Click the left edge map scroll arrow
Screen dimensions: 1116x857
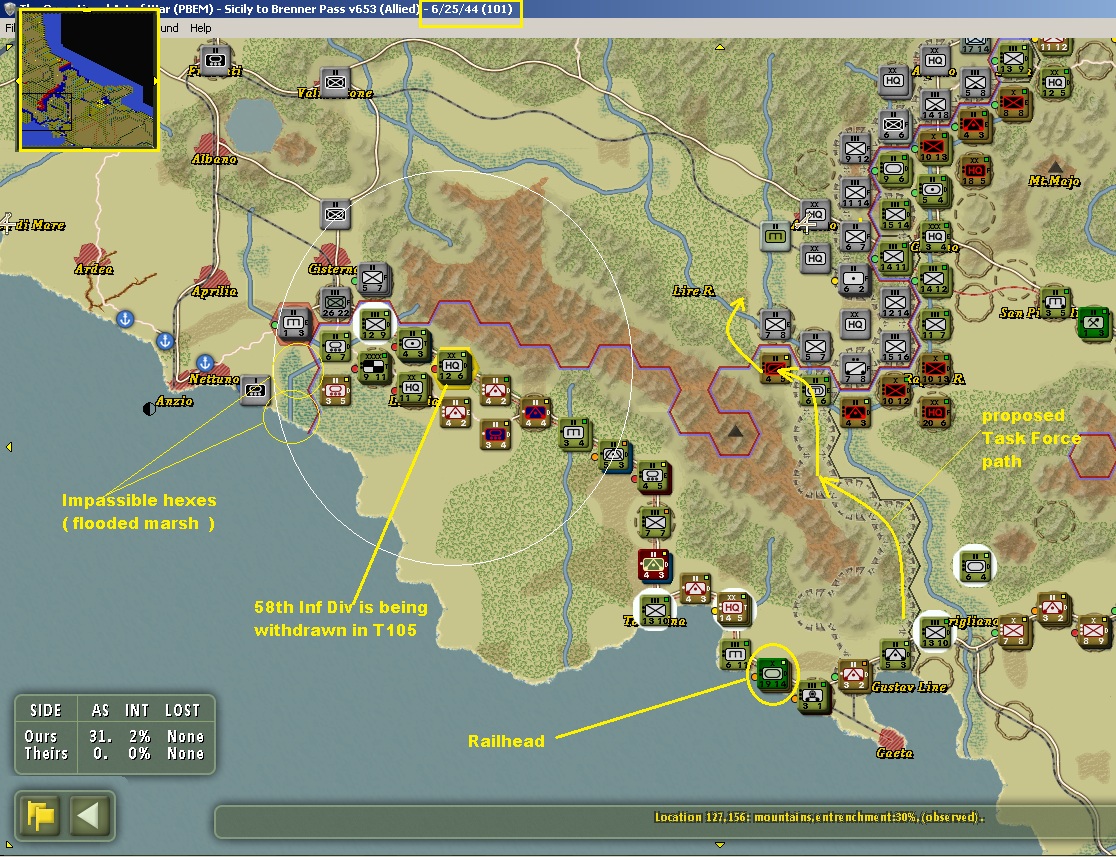click(x=9, y=447)
